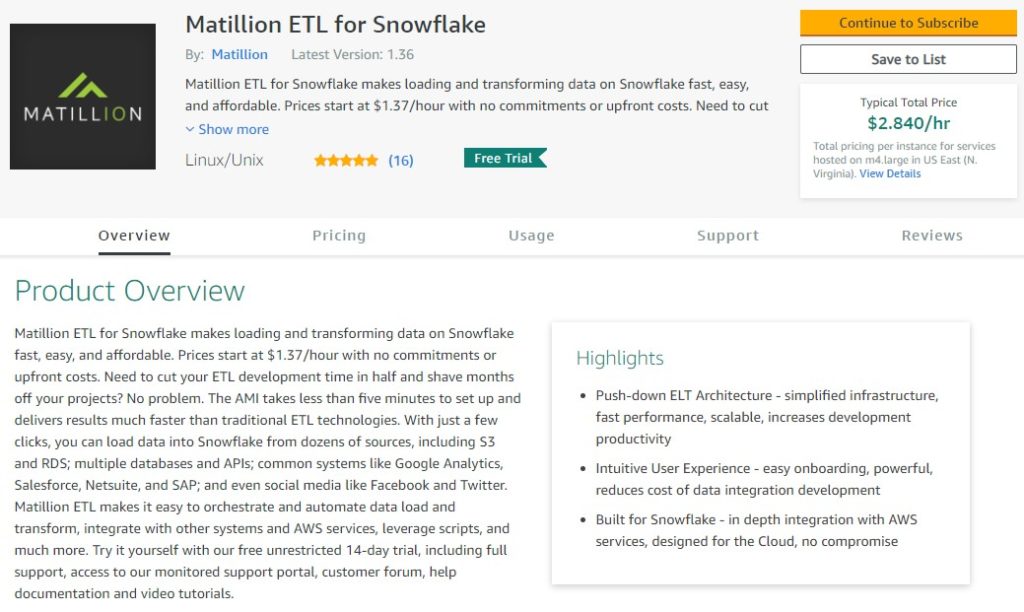Click the Highlights panel heading
Screen dimensions: 1024x612
(620, 358)
